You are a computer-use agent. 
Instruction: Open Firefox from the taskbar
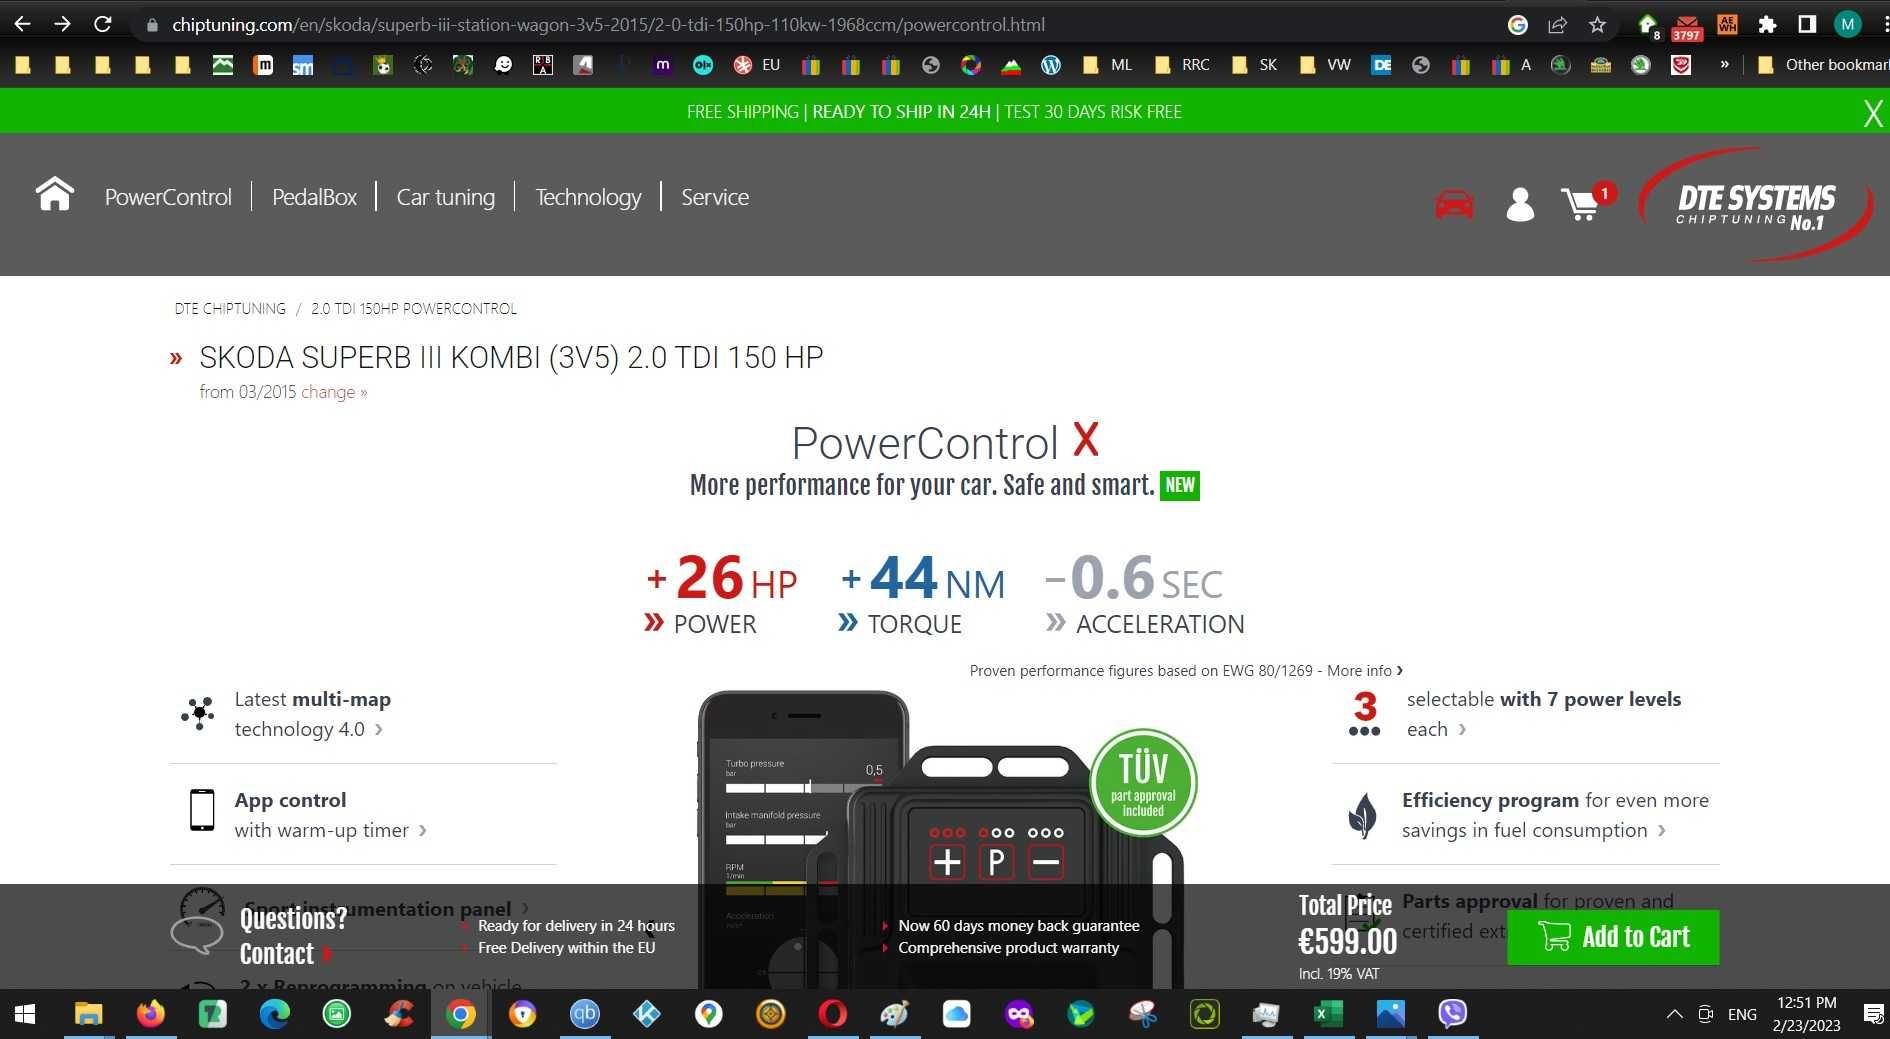click(x=151, y=1015)
